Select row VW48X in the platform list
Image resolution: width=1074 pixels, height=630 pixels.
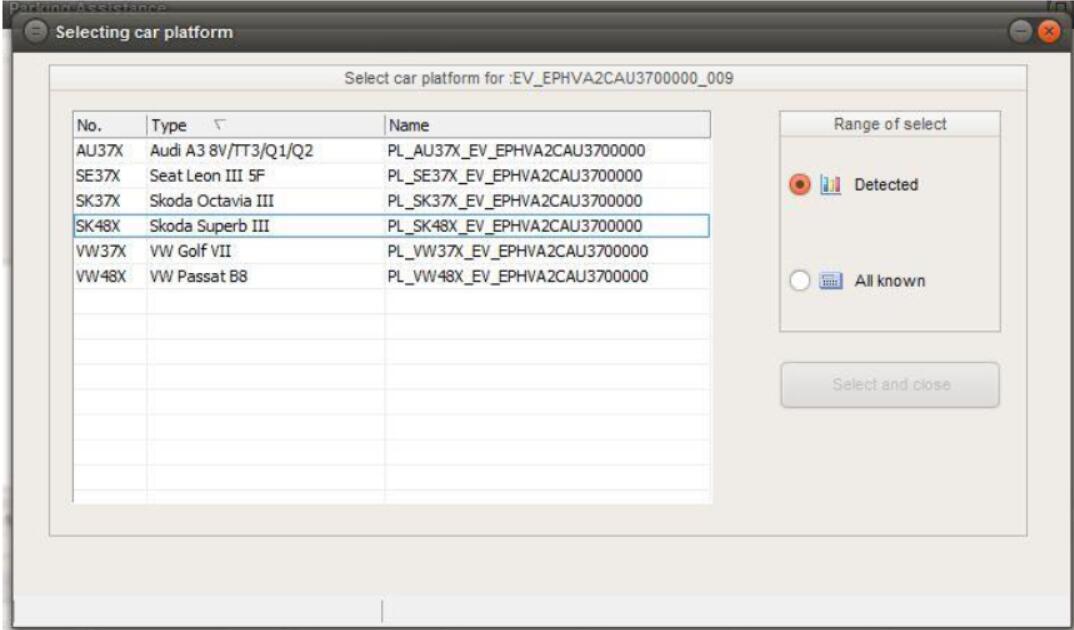click(x=391, y=277)
